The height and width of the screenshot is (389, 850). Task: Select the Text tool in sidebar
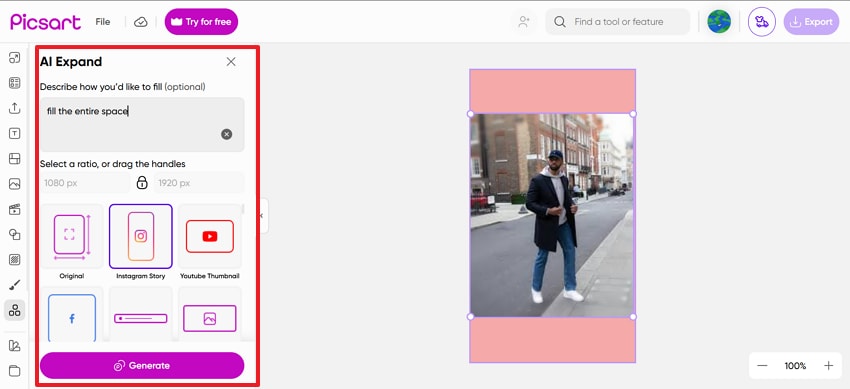(15, 133)
